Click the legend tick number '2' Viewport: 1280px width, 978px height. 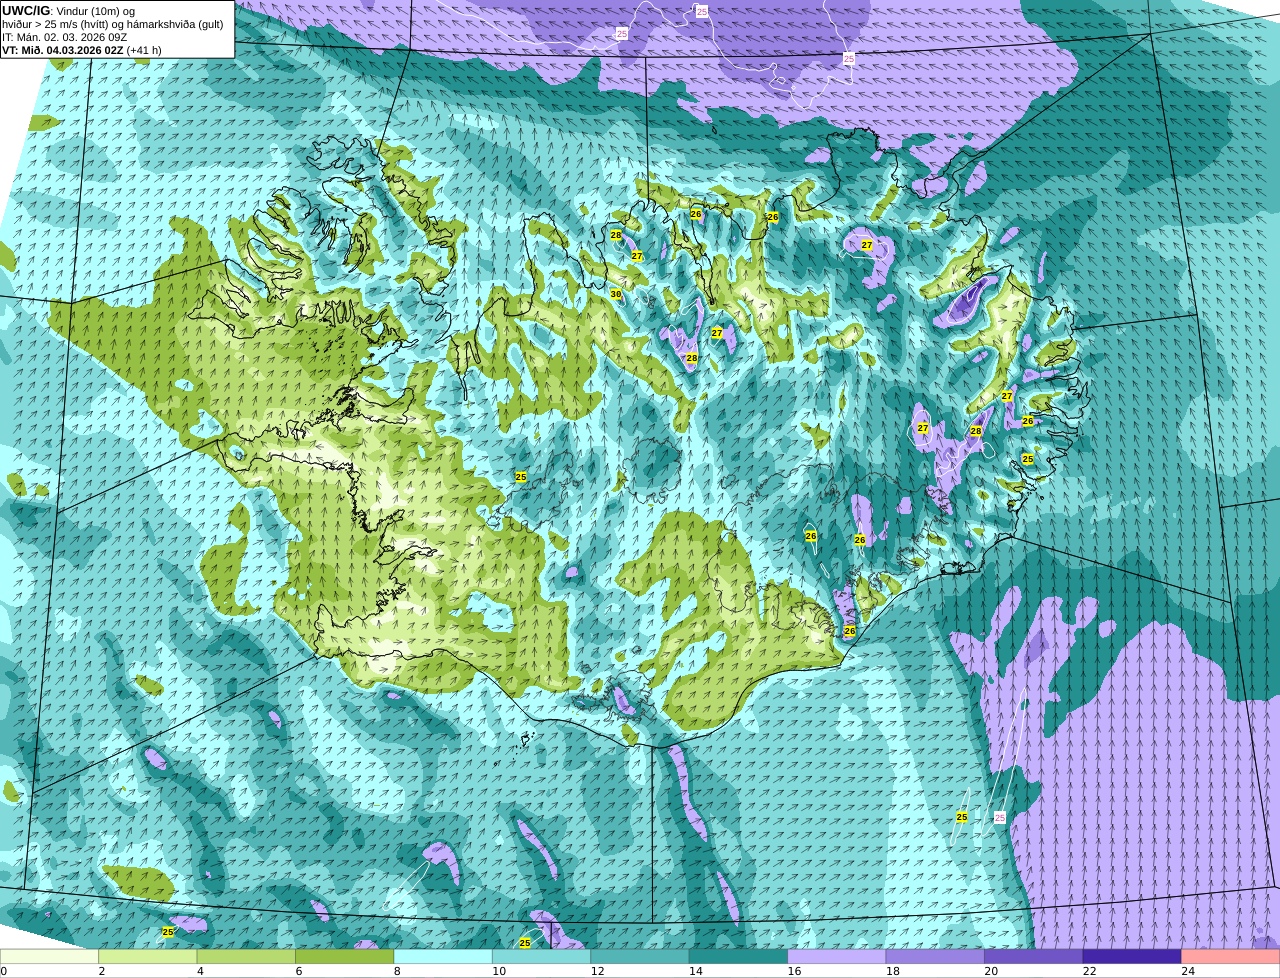(x=101, y=971)
